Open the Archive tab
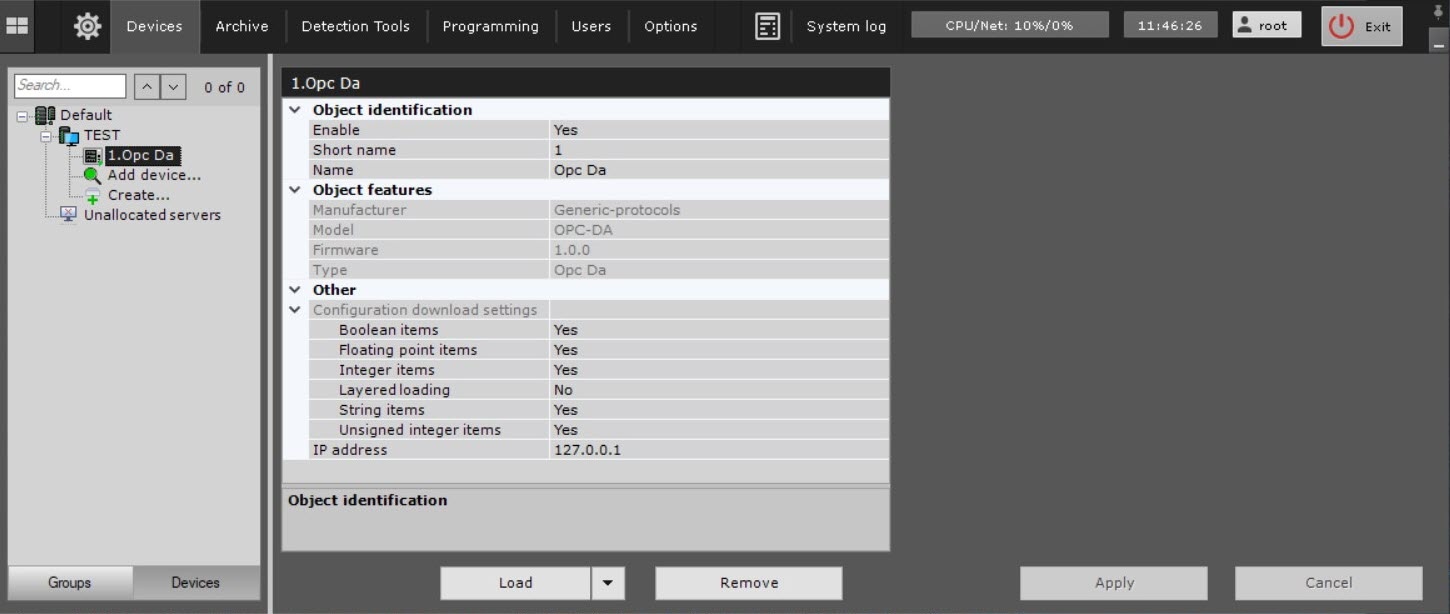Viewport: 1450px width, 614px height. tap(242, 26)
